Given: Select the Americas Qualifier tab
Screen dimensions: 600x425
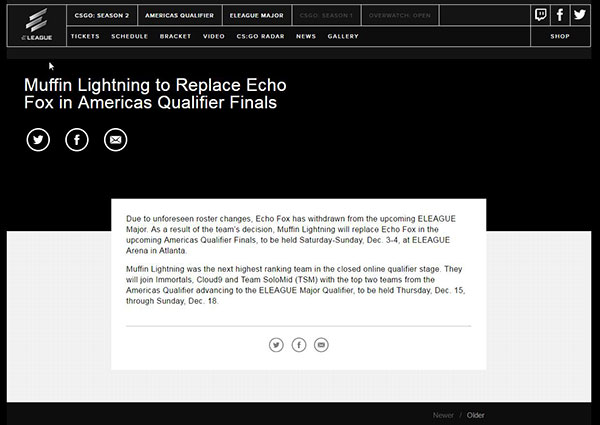Looking at the screenshot, I should pos(178,16).
